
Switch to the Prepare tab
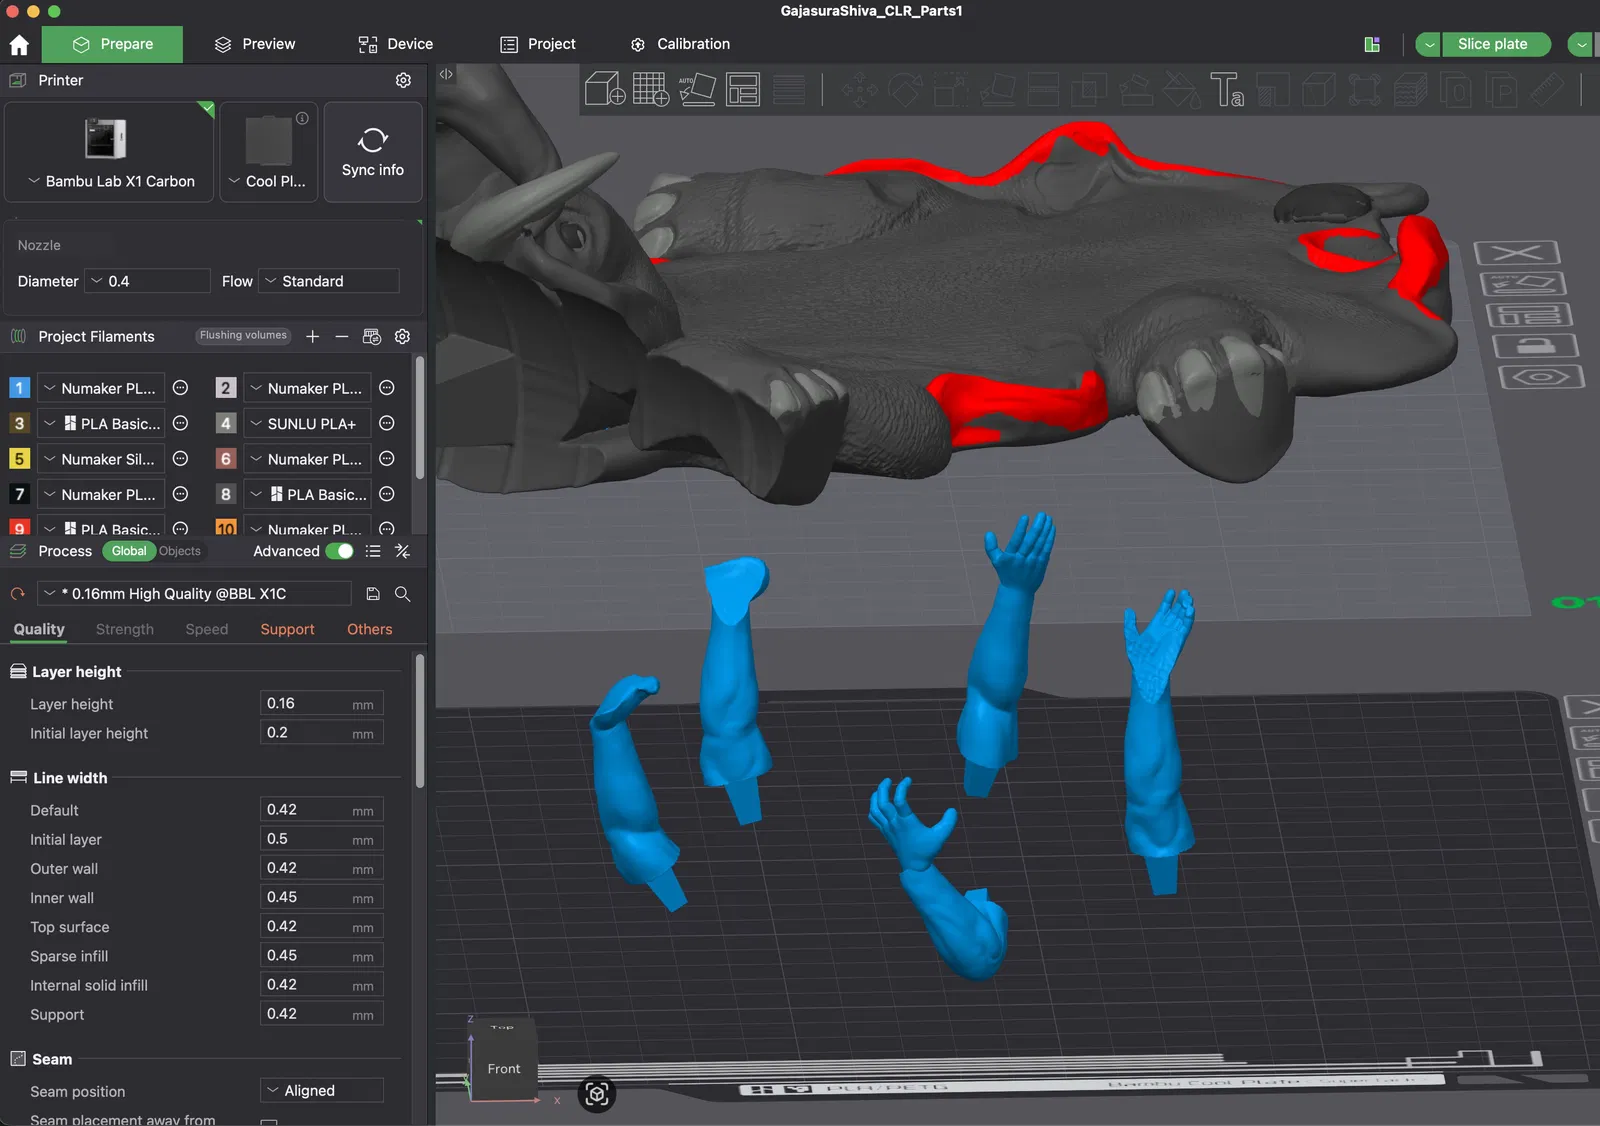[x=113, y=44]
